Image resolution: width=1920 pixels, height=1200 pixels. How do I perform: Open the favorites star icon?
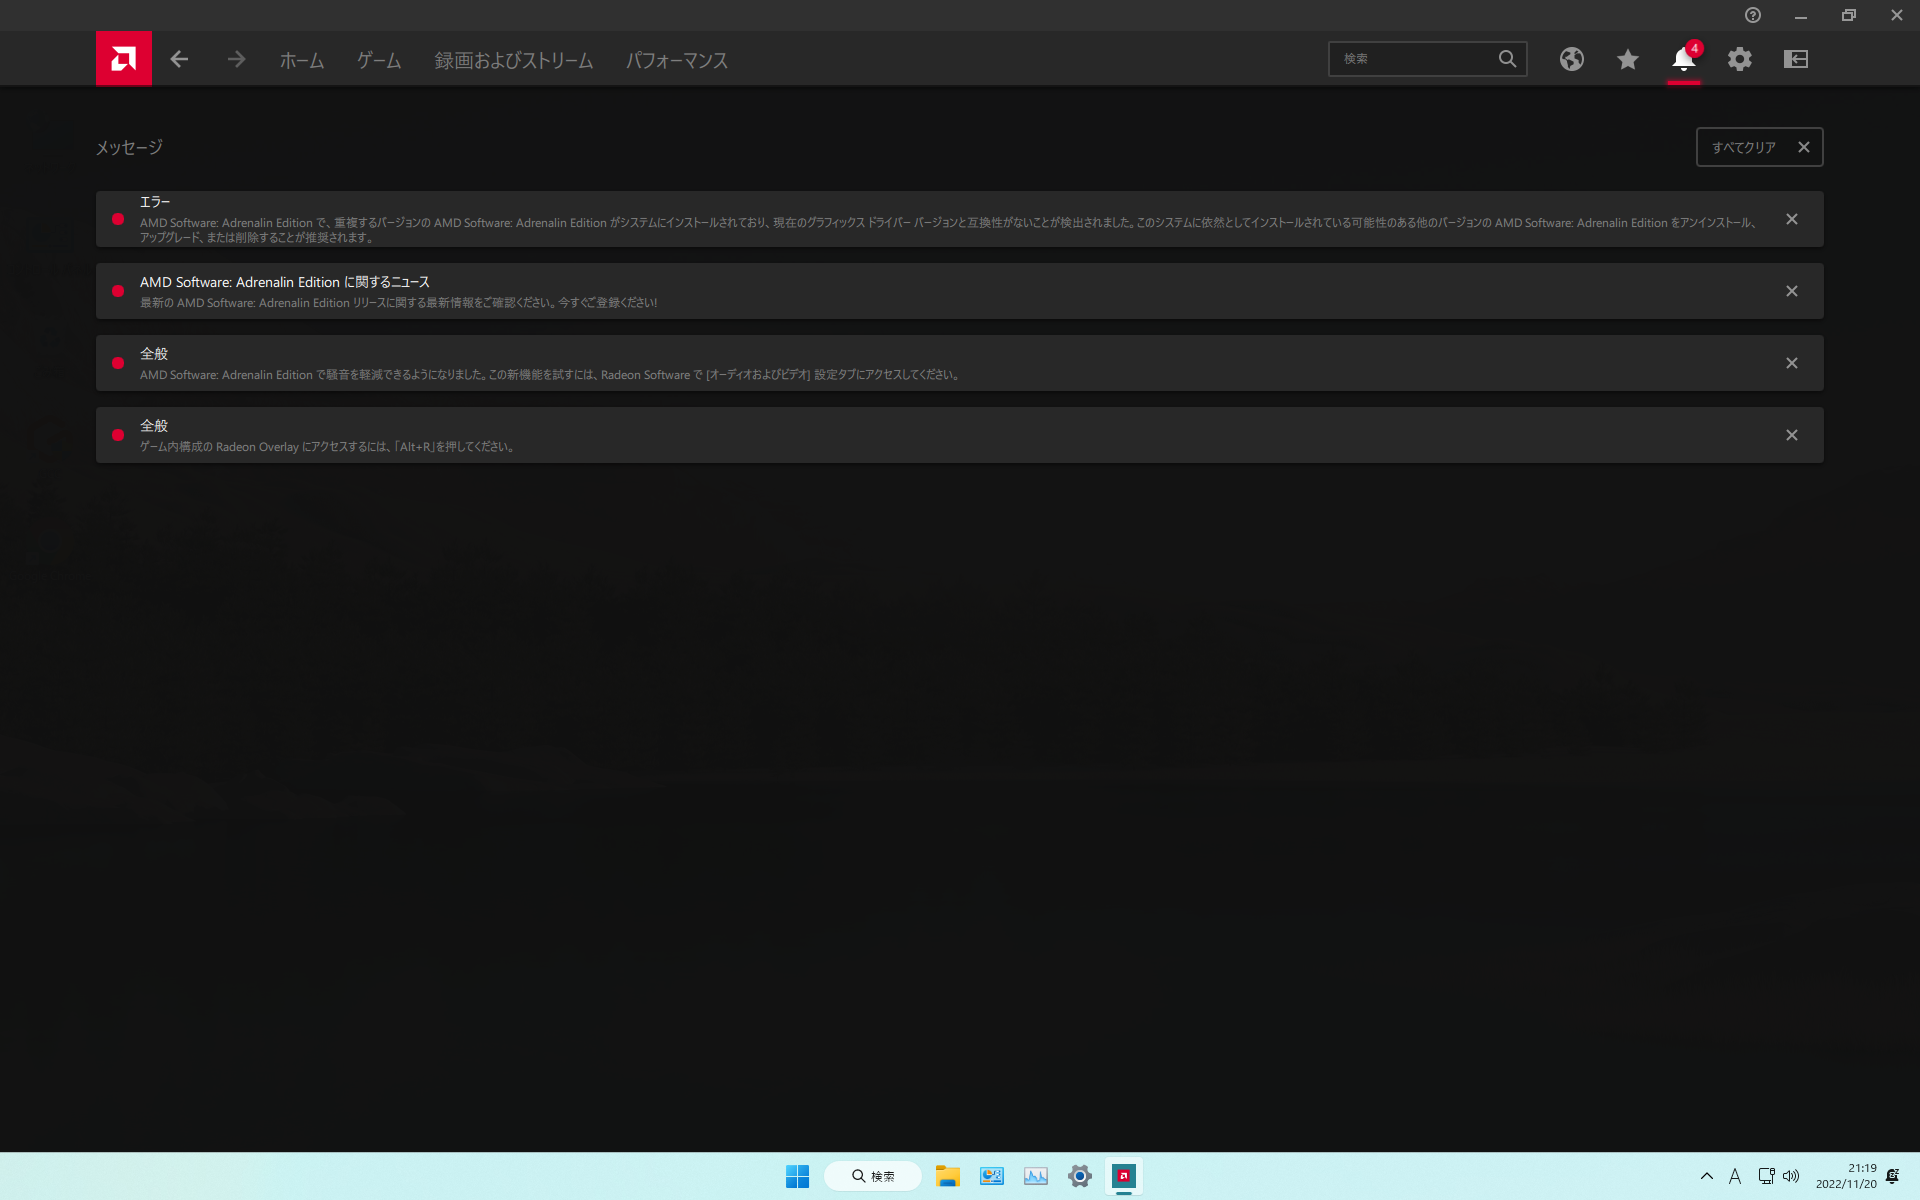[1628, 59]
